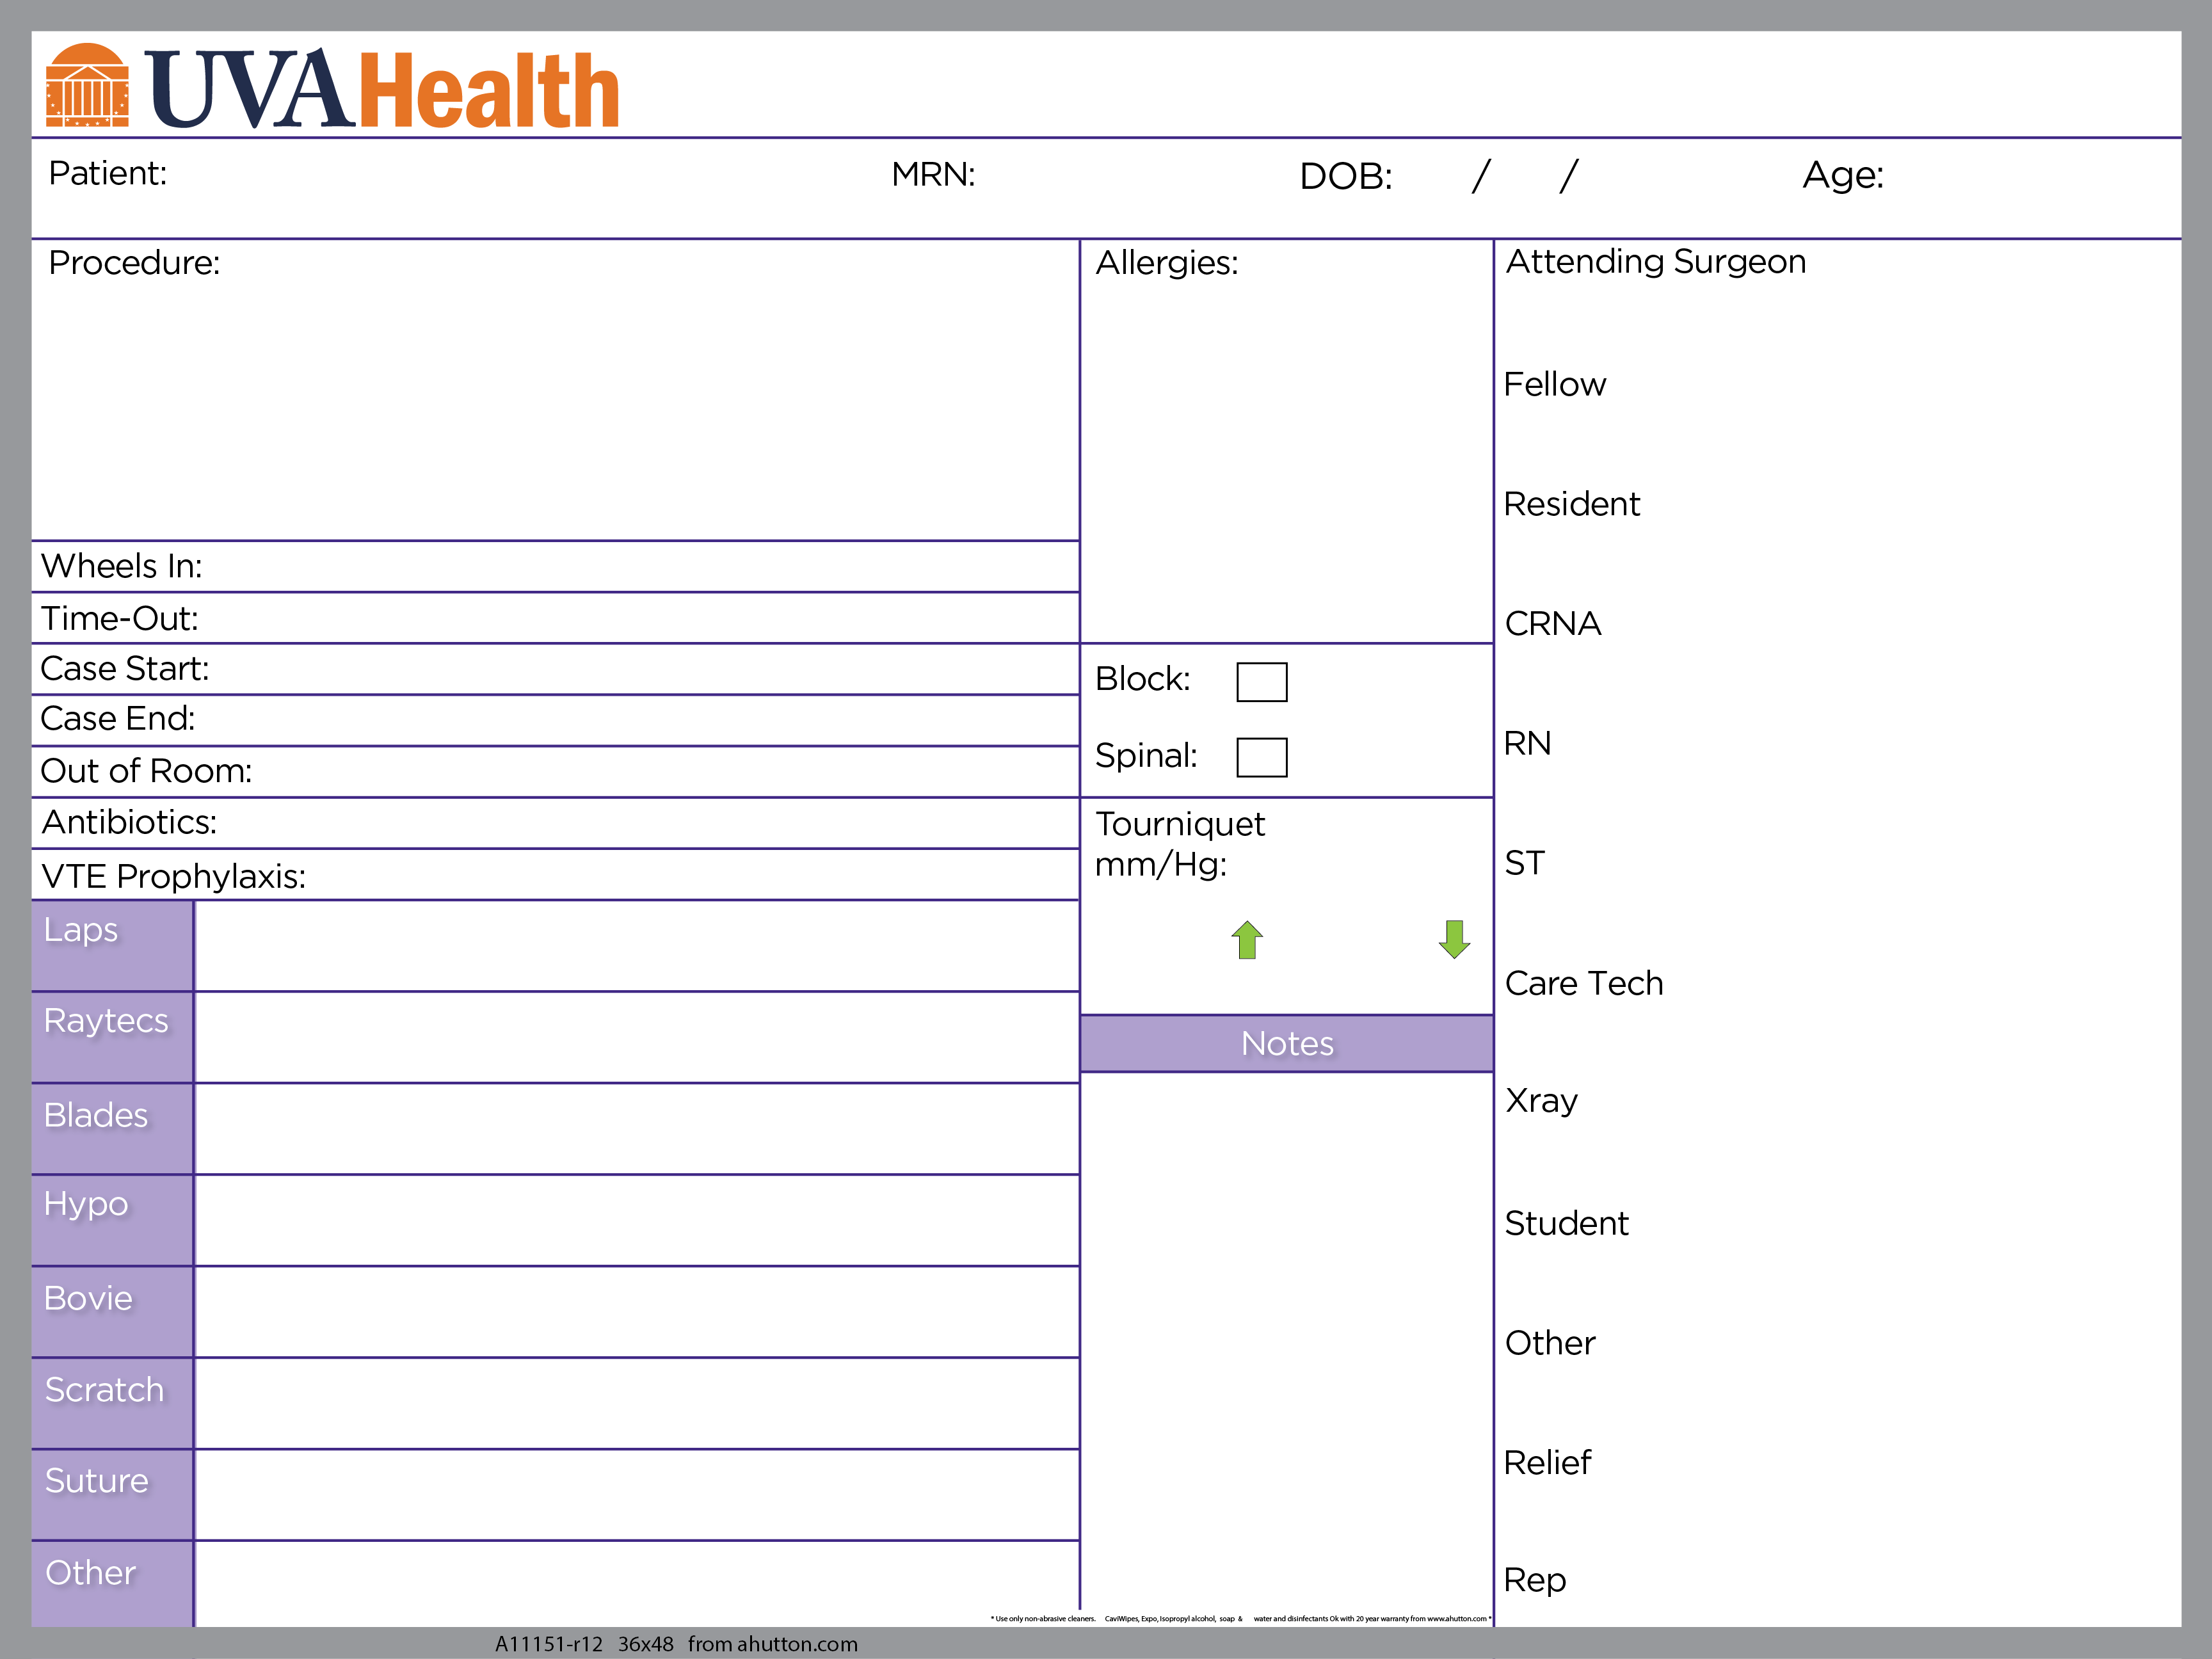
Task: Click the Care Tech staff label
Action: (1584, 983)
